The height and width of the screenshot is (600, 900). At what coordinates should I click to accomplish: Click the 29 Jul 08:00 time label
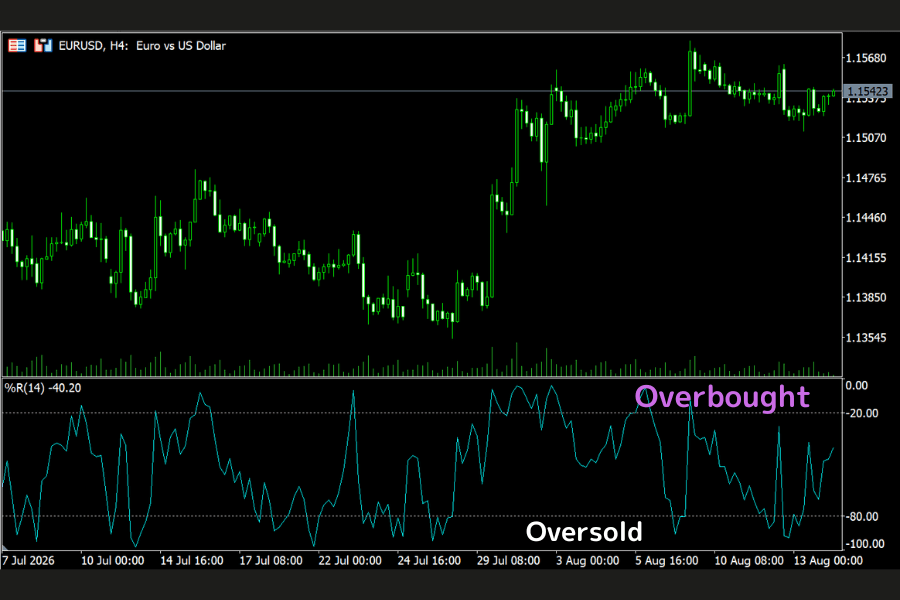pos(509,560)
